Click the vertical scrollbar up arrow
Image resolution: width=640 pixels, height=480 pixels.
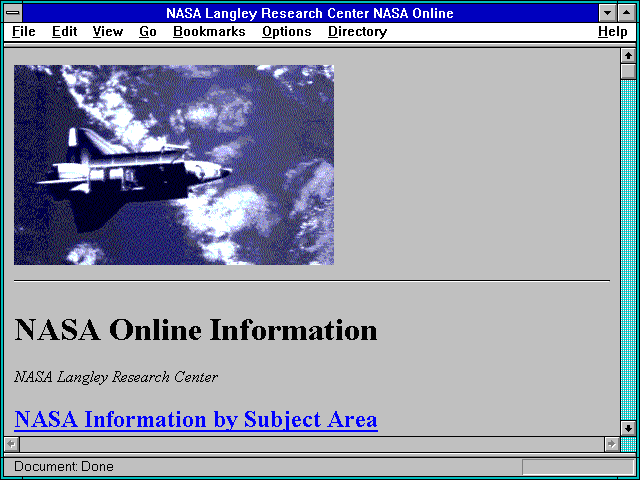(628, 56)
